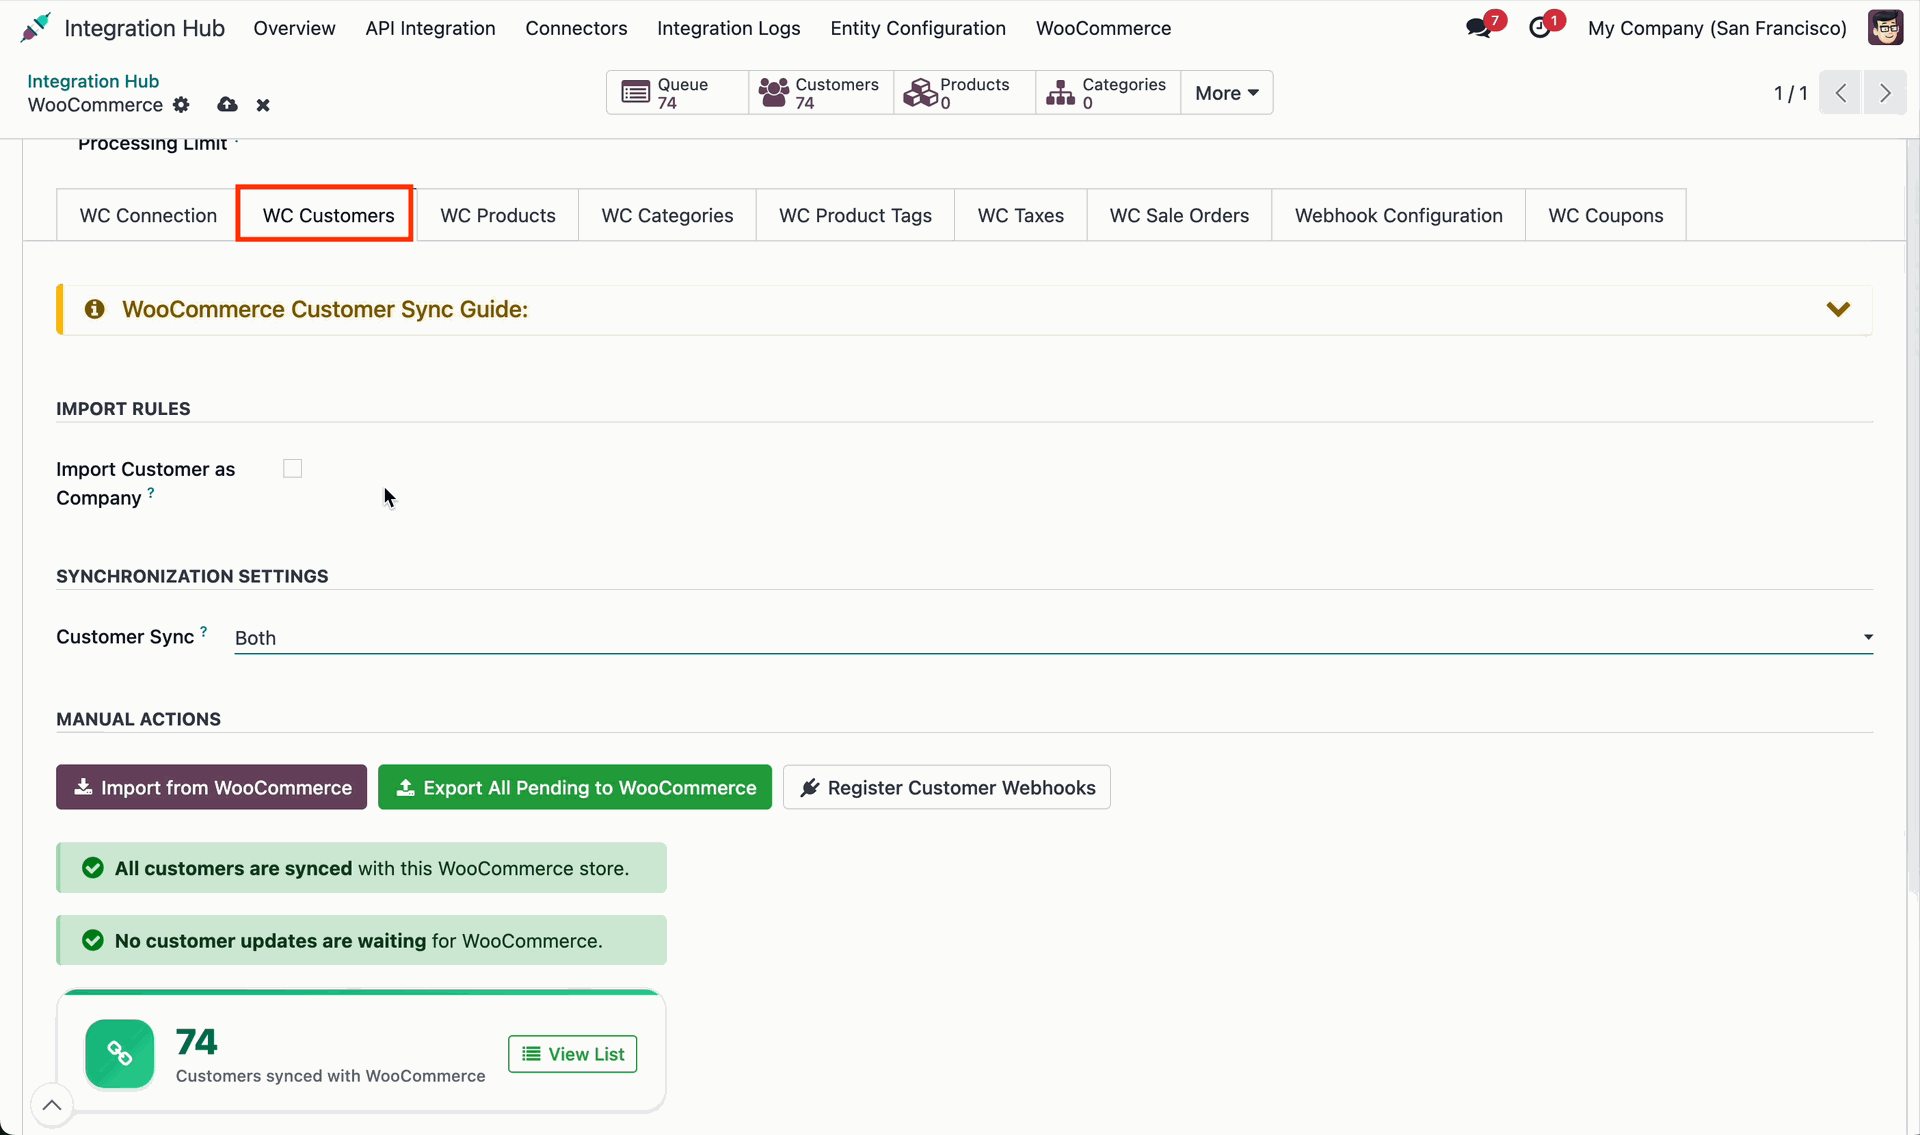The height and width of the screenshot is (1135, 1920).
Task: Click the help mark beside Customer Sync
Action: [204, 631]
